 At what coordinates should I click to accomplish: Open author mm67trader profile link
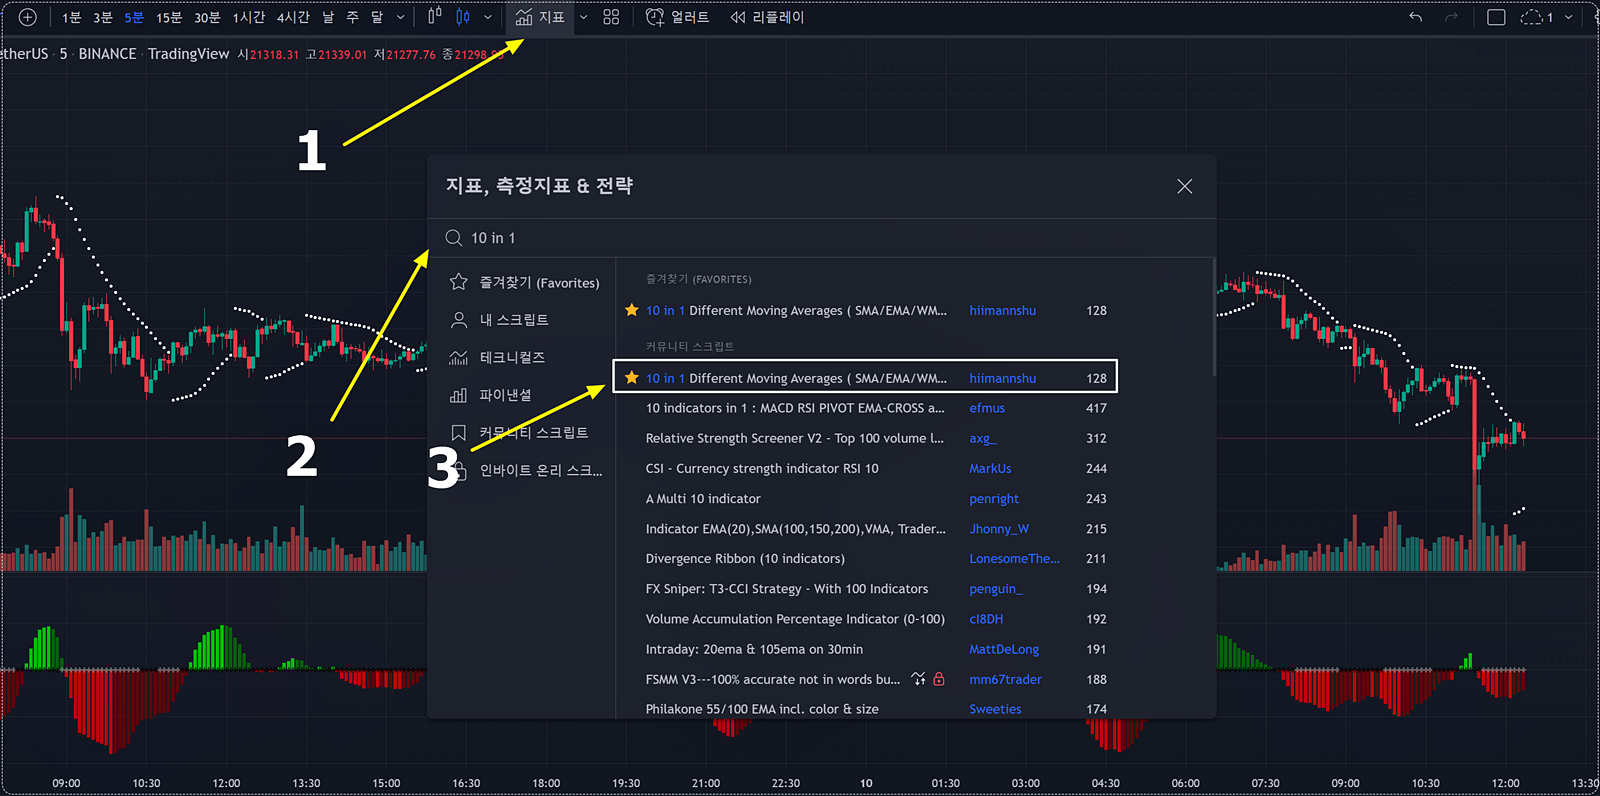point(1005,679)
